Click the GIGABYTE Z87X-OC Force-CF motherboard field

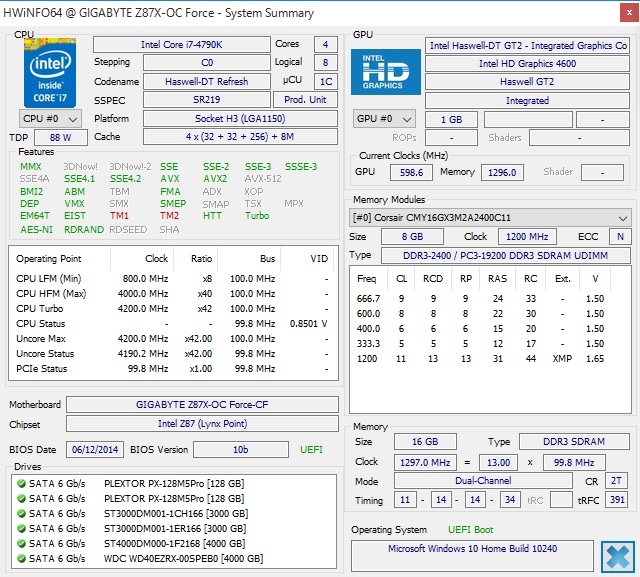(x=202, y=405)
